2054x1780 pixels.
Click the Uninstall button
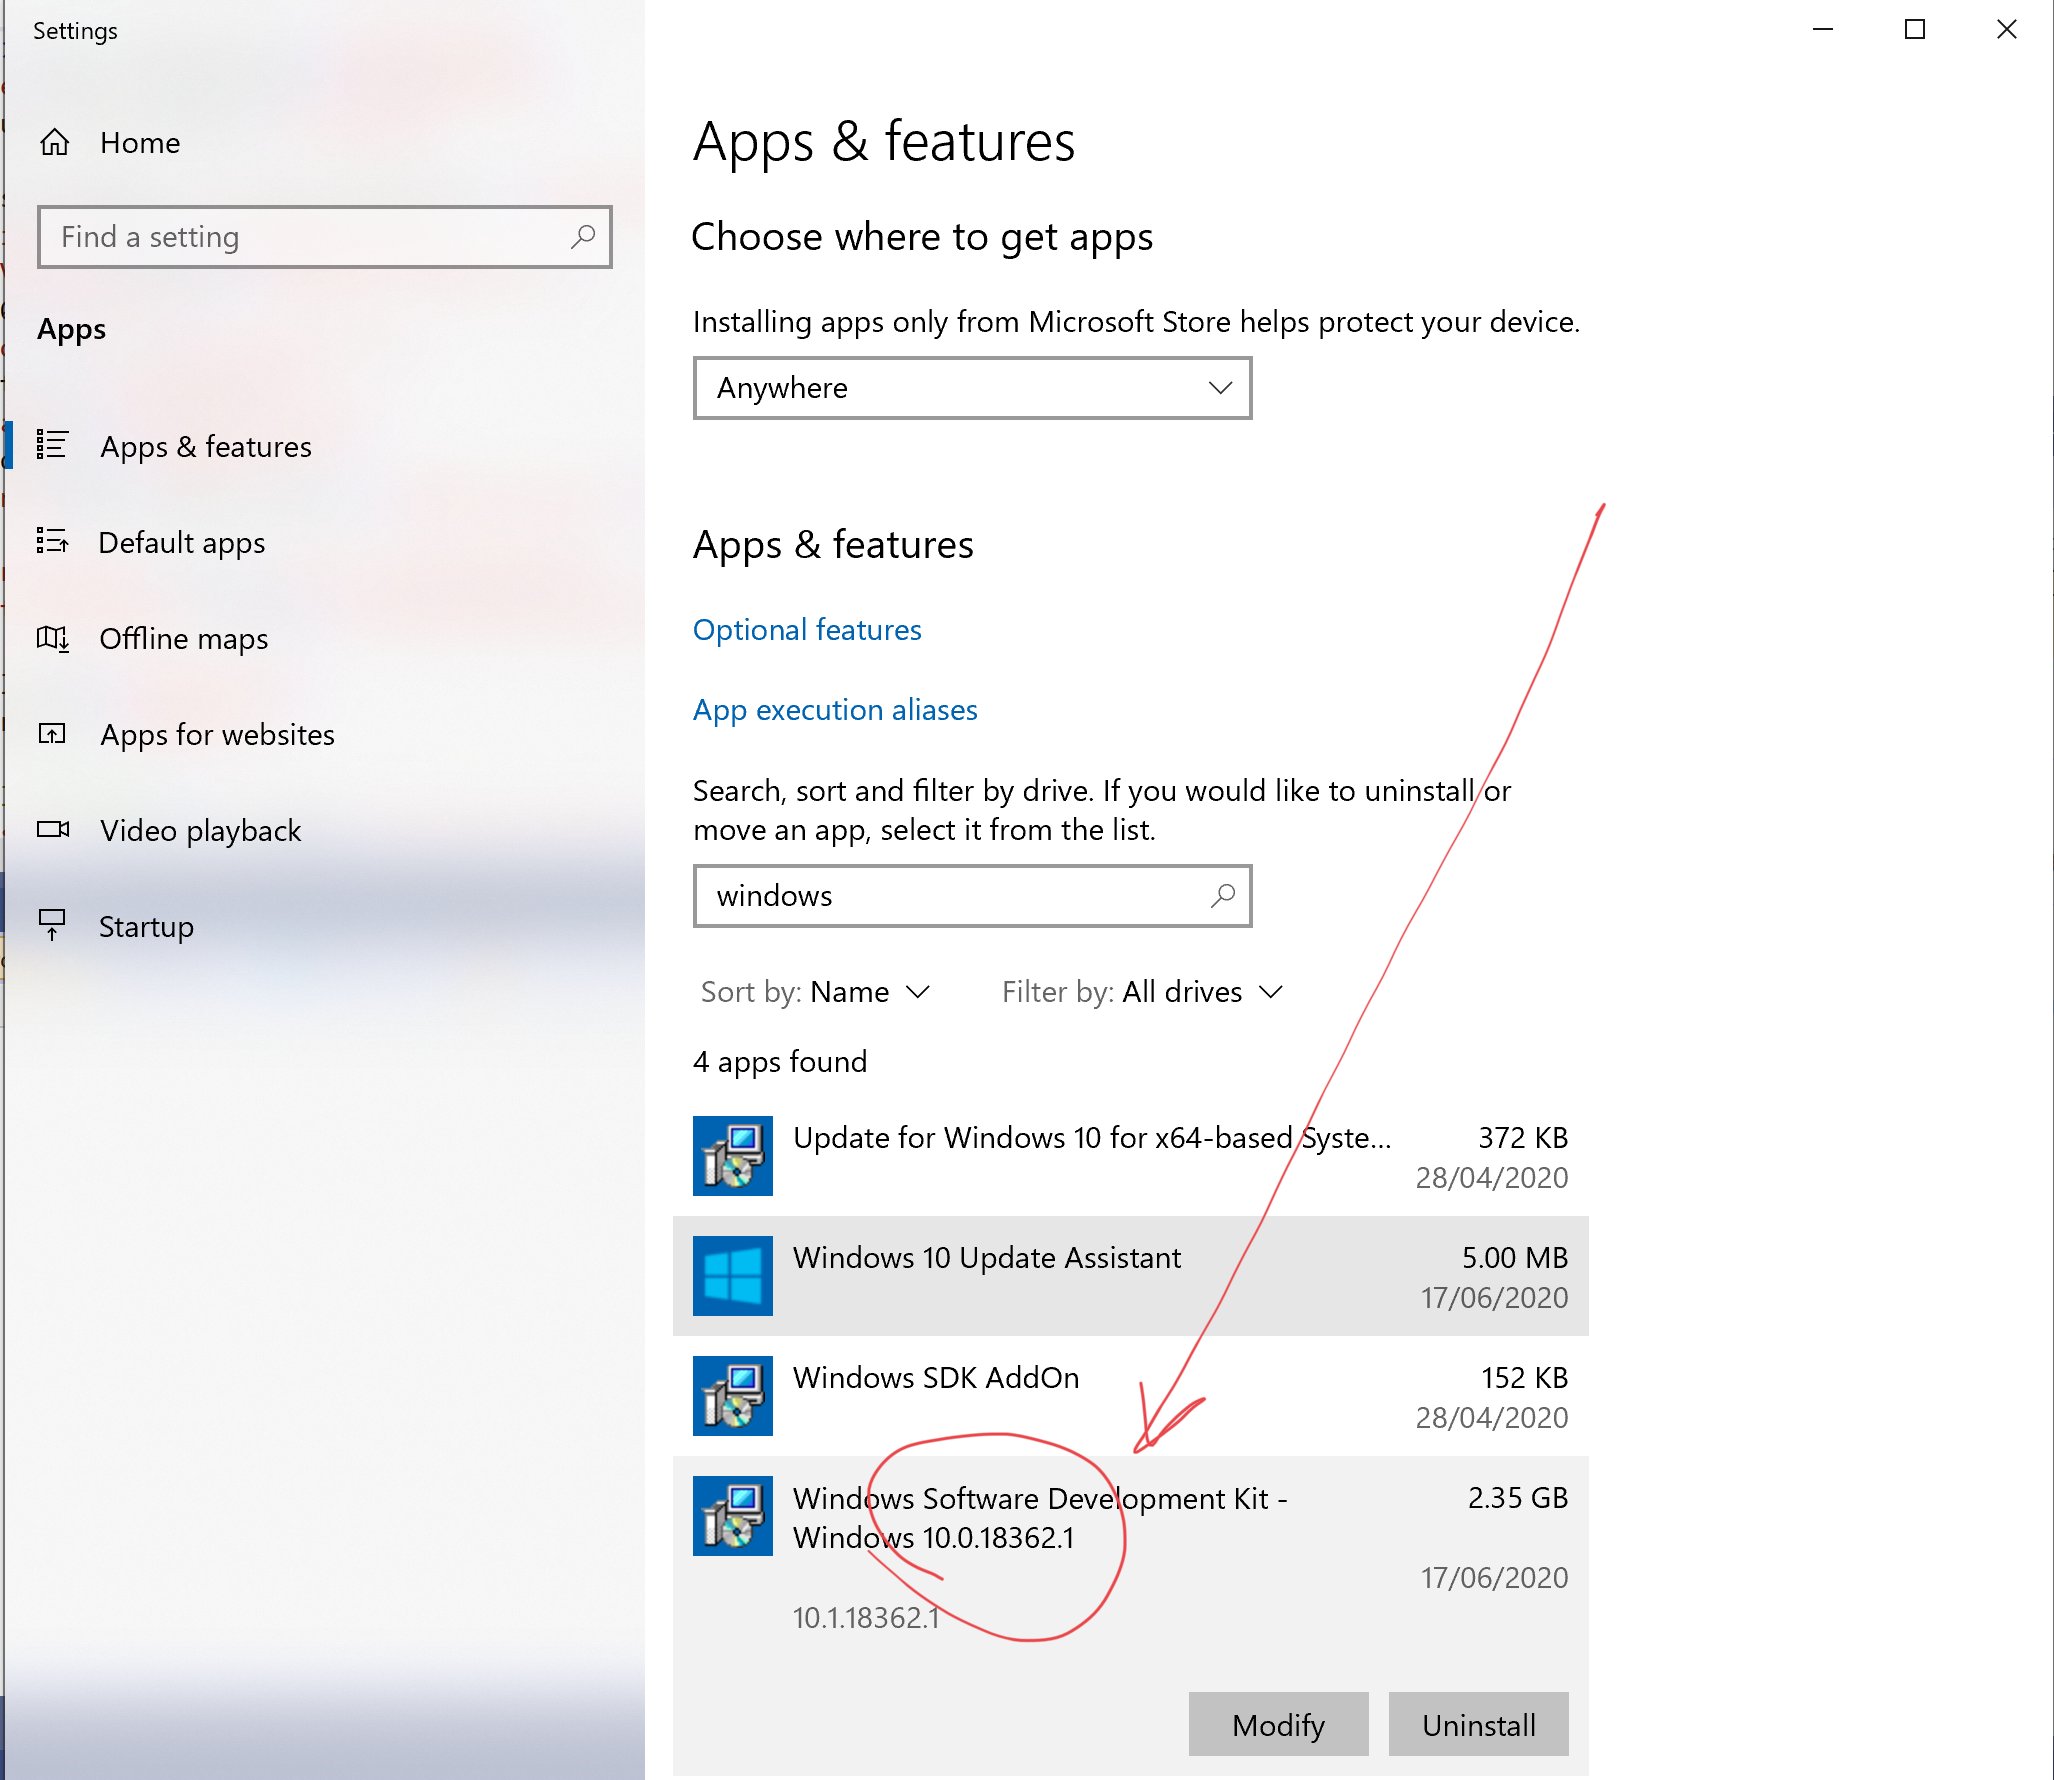pos(1478,1724)
